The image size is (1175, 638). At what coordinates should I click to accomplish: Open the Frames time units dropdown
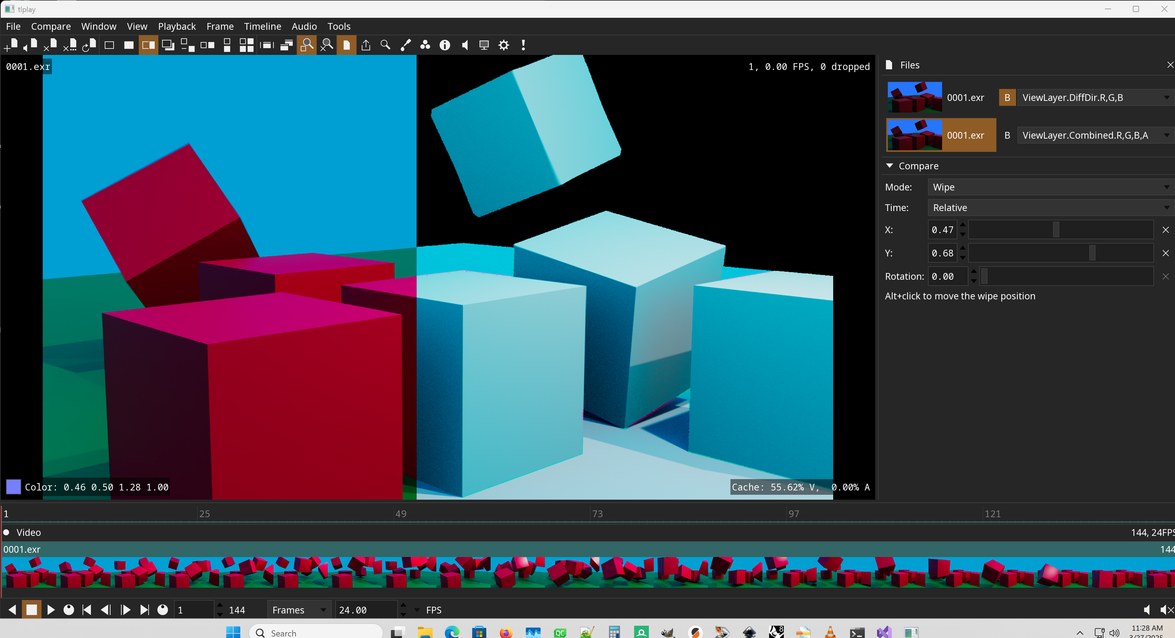pyautogui.click(x=298, y=610)
